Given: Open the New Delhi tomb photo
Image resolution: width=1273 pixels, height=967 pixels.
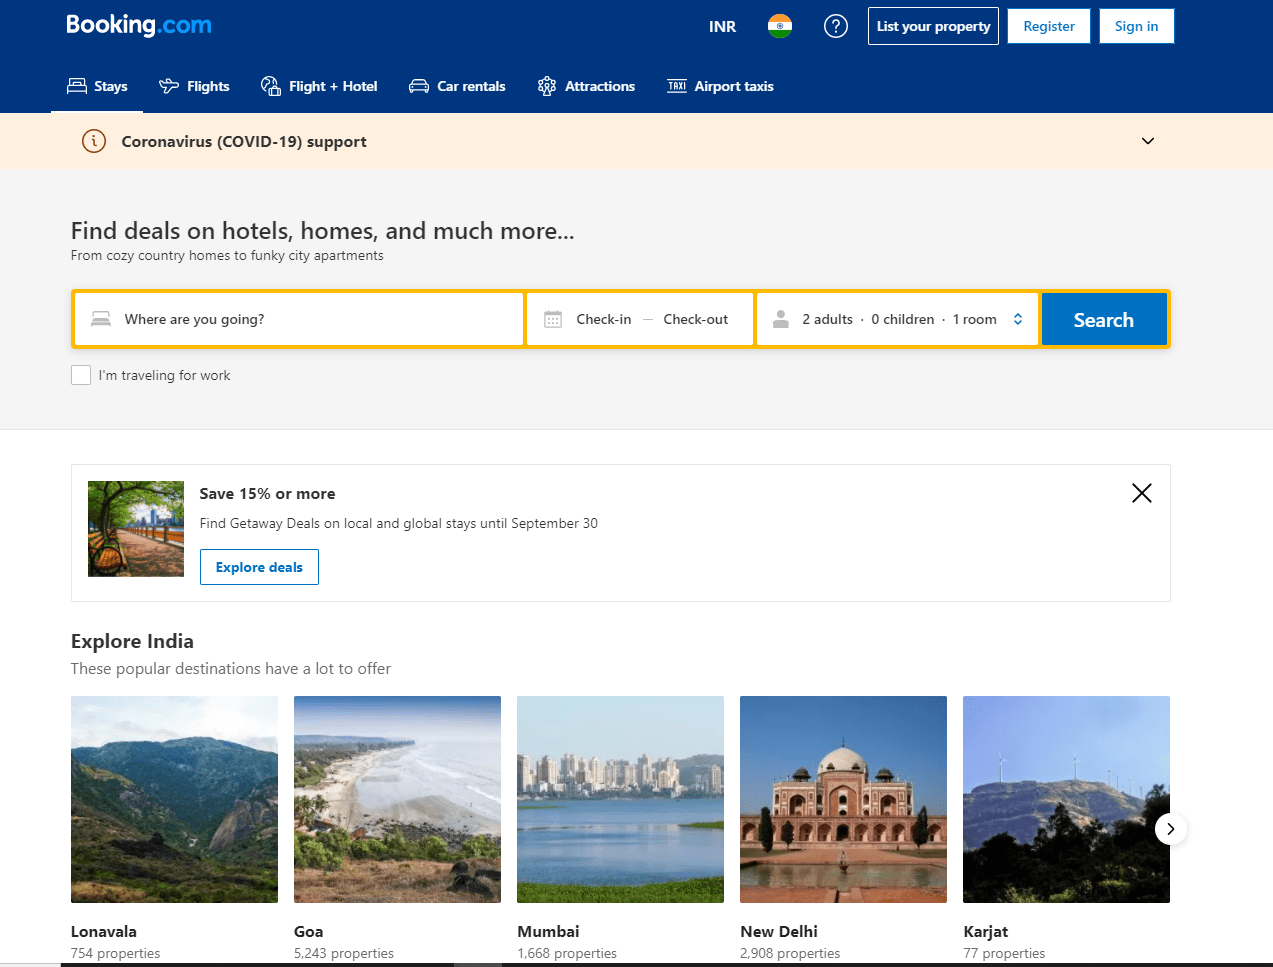Looking at the screenshot, I should (843, 799).
